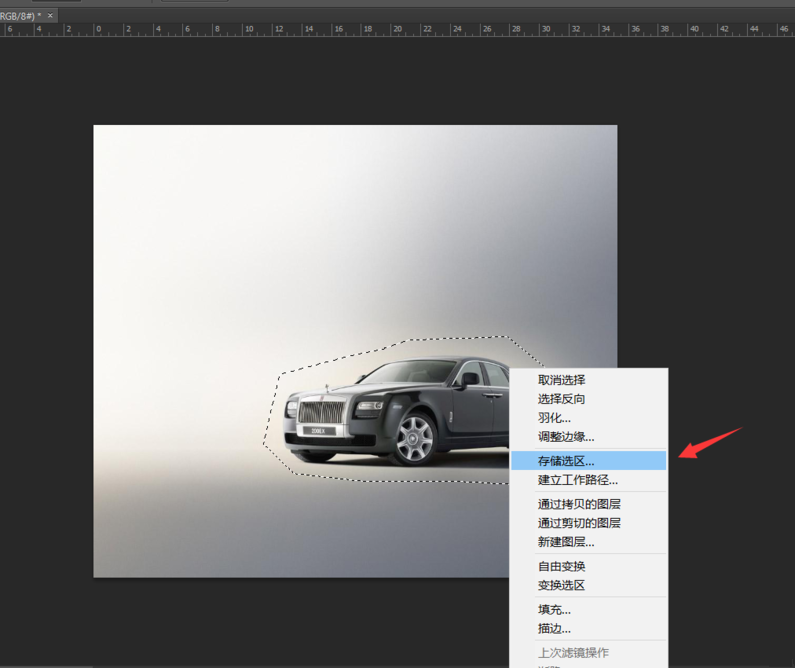Close the RGB/8# document tab
Viewport: 795px width, 668px height.
point(50,16)
